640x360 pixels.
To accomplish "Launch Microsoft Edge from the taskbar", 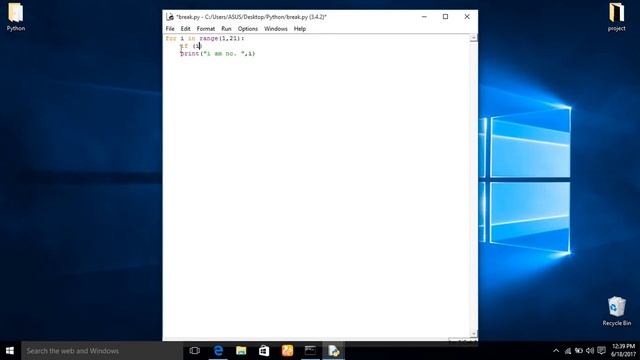I will click(218, 351).
